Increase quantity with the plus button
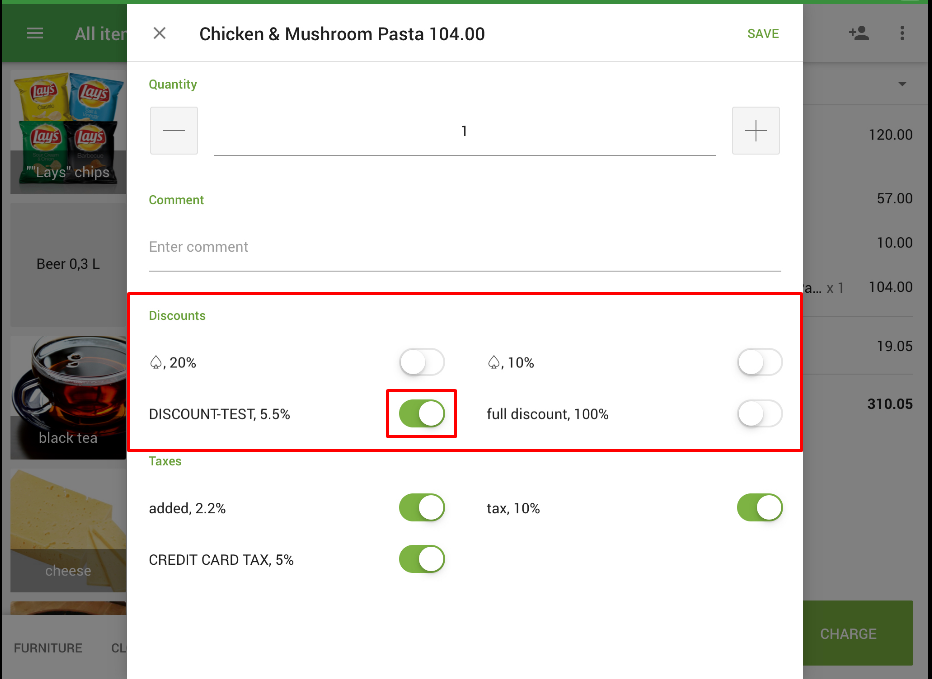The image size is (932, 679). [x=755, y=131]
